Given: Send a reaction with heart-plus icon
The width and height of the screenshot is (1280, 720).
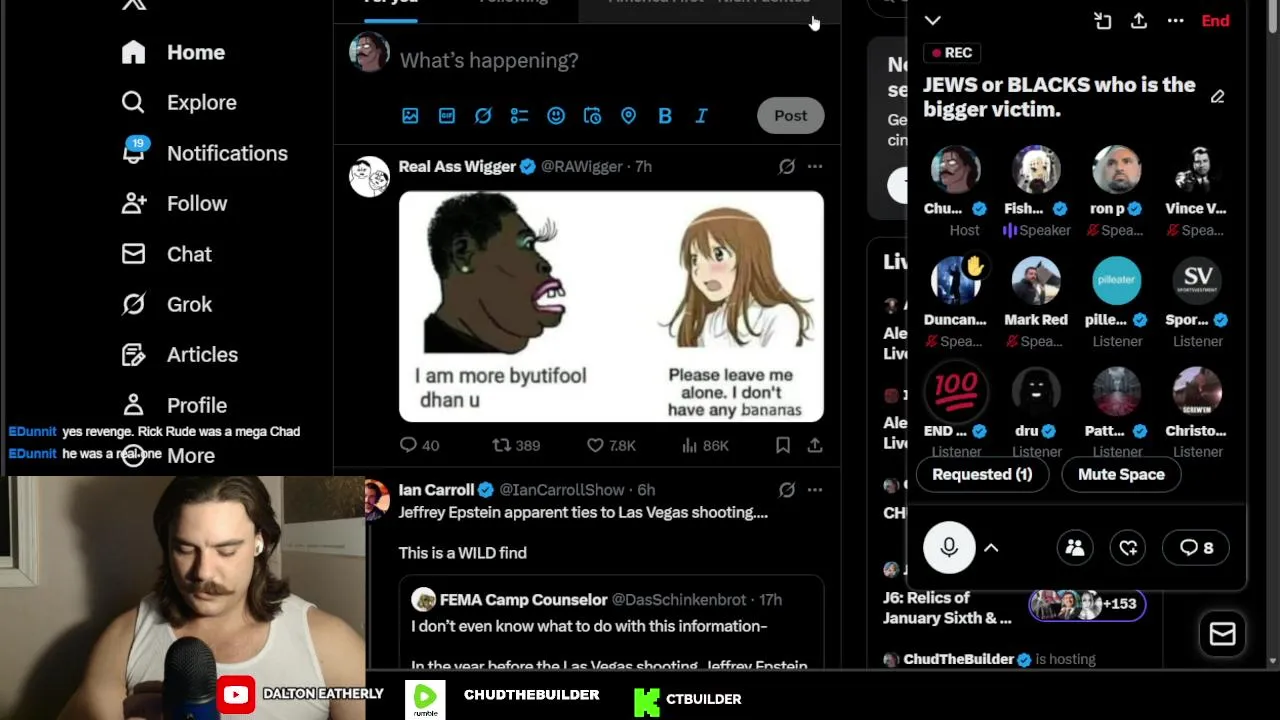Looking at the screenshot, I should click(1128, 548).
